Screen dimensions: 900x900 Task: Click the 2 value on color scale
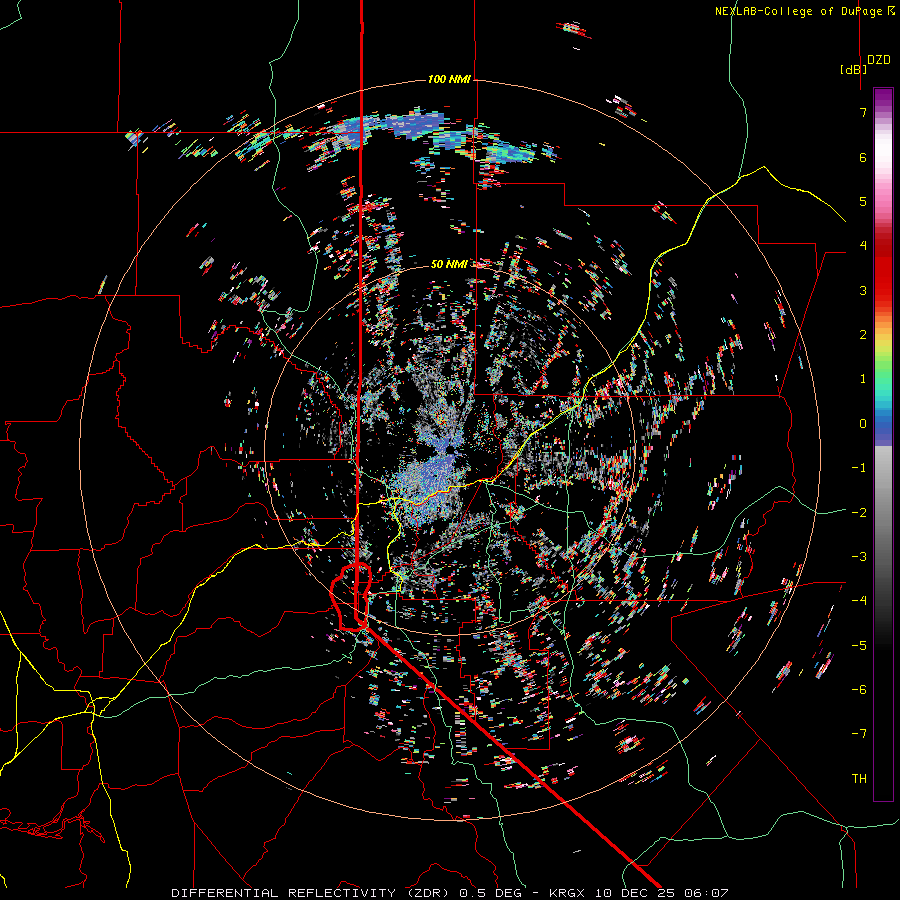863,335
